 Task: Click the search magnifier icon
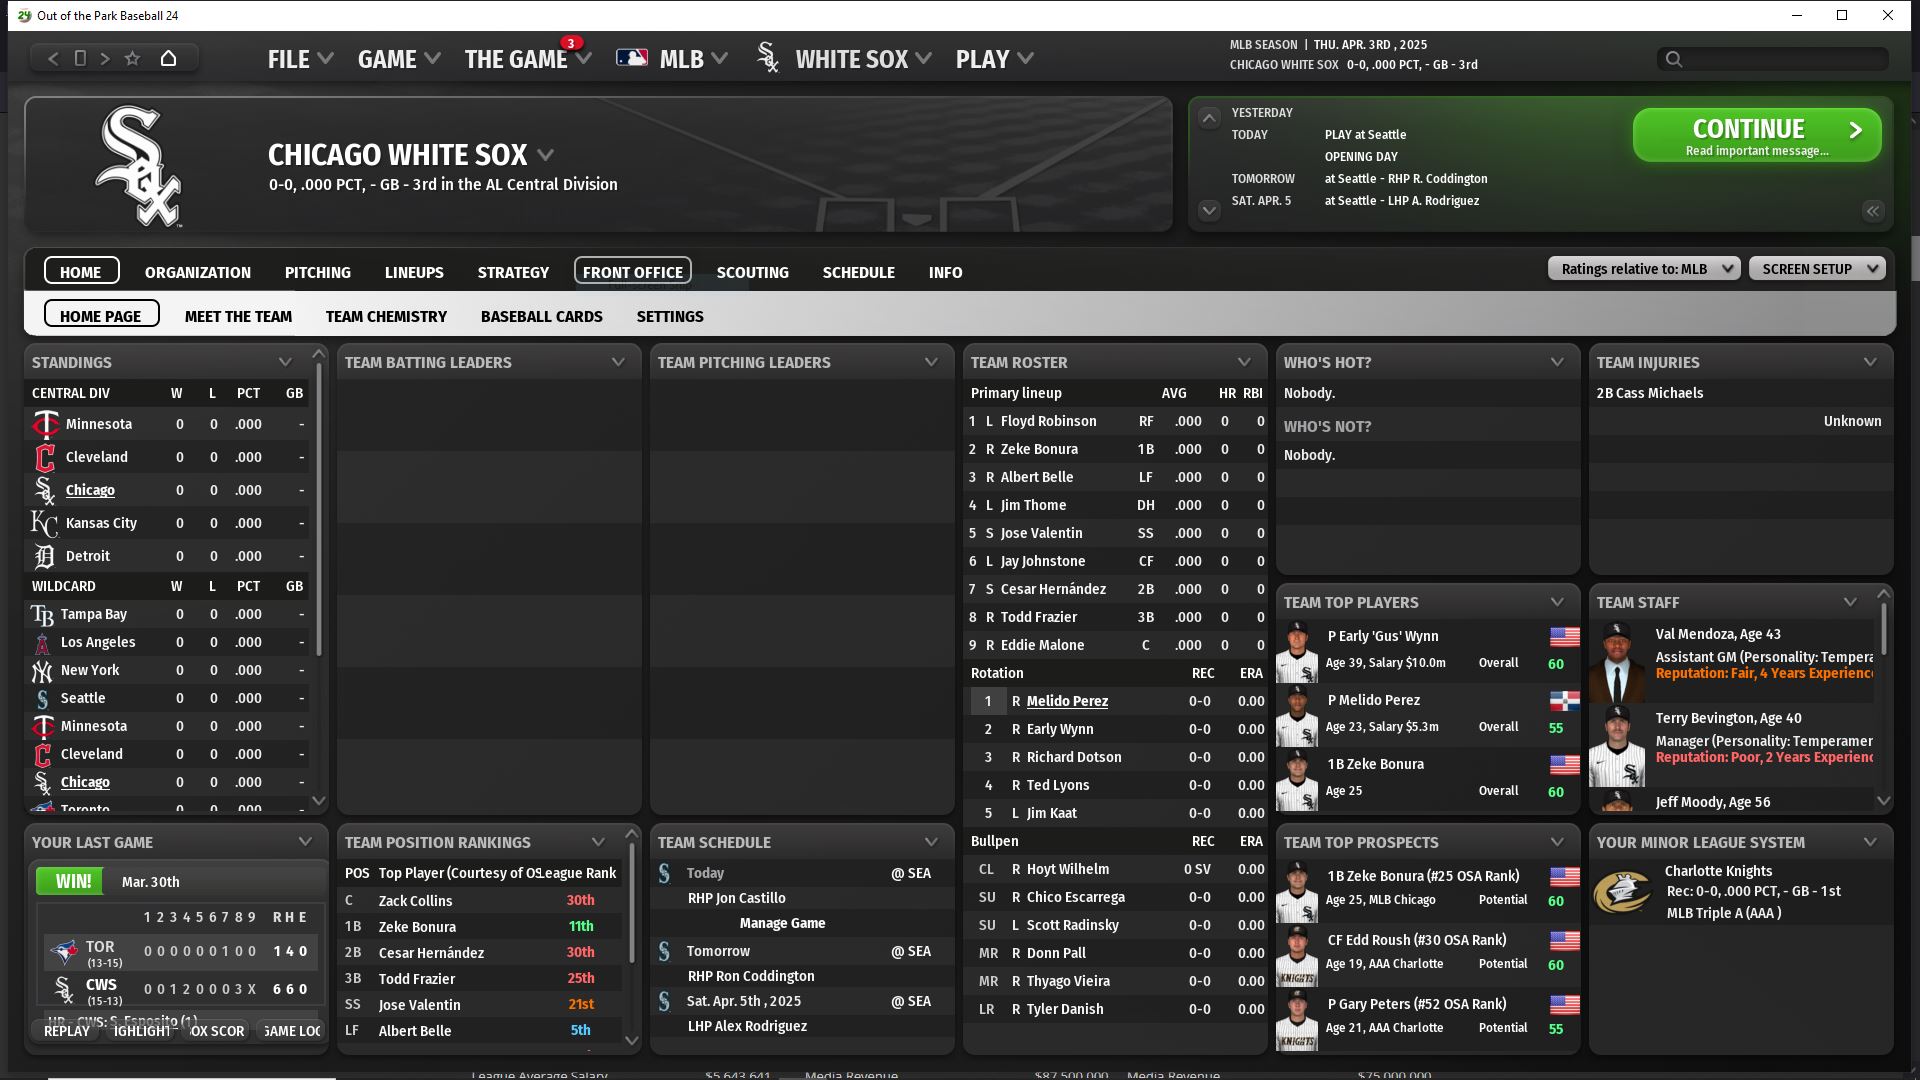pyautogui.click(x=1673, y=59)
